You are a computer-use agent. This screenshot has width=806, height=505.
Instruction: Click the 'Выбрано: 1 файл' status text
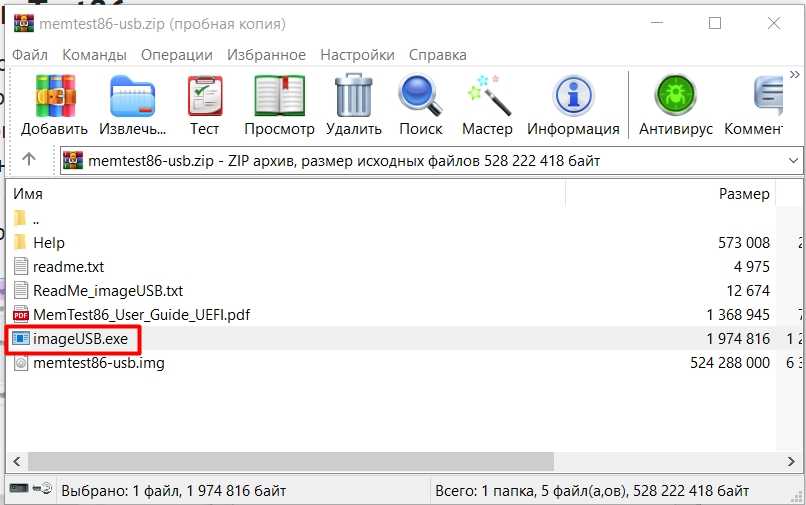173,491
